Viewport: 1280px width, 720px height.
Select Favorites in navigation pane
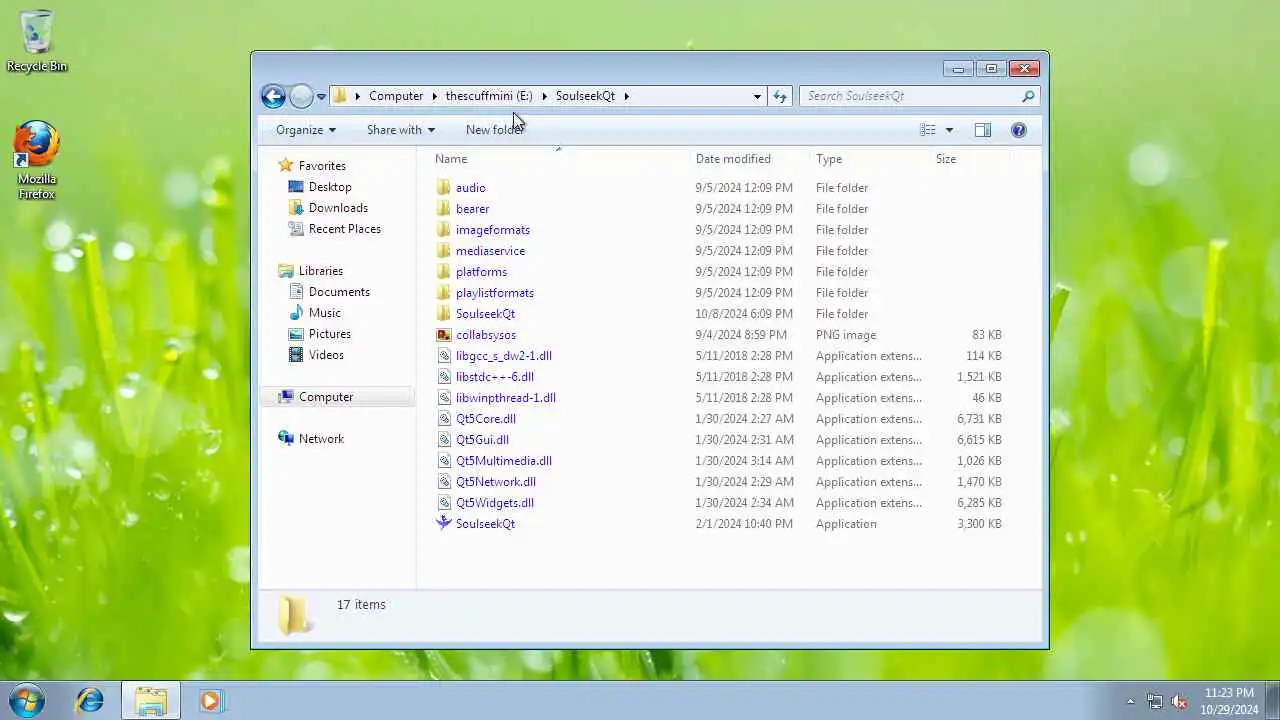click(322, 166)
